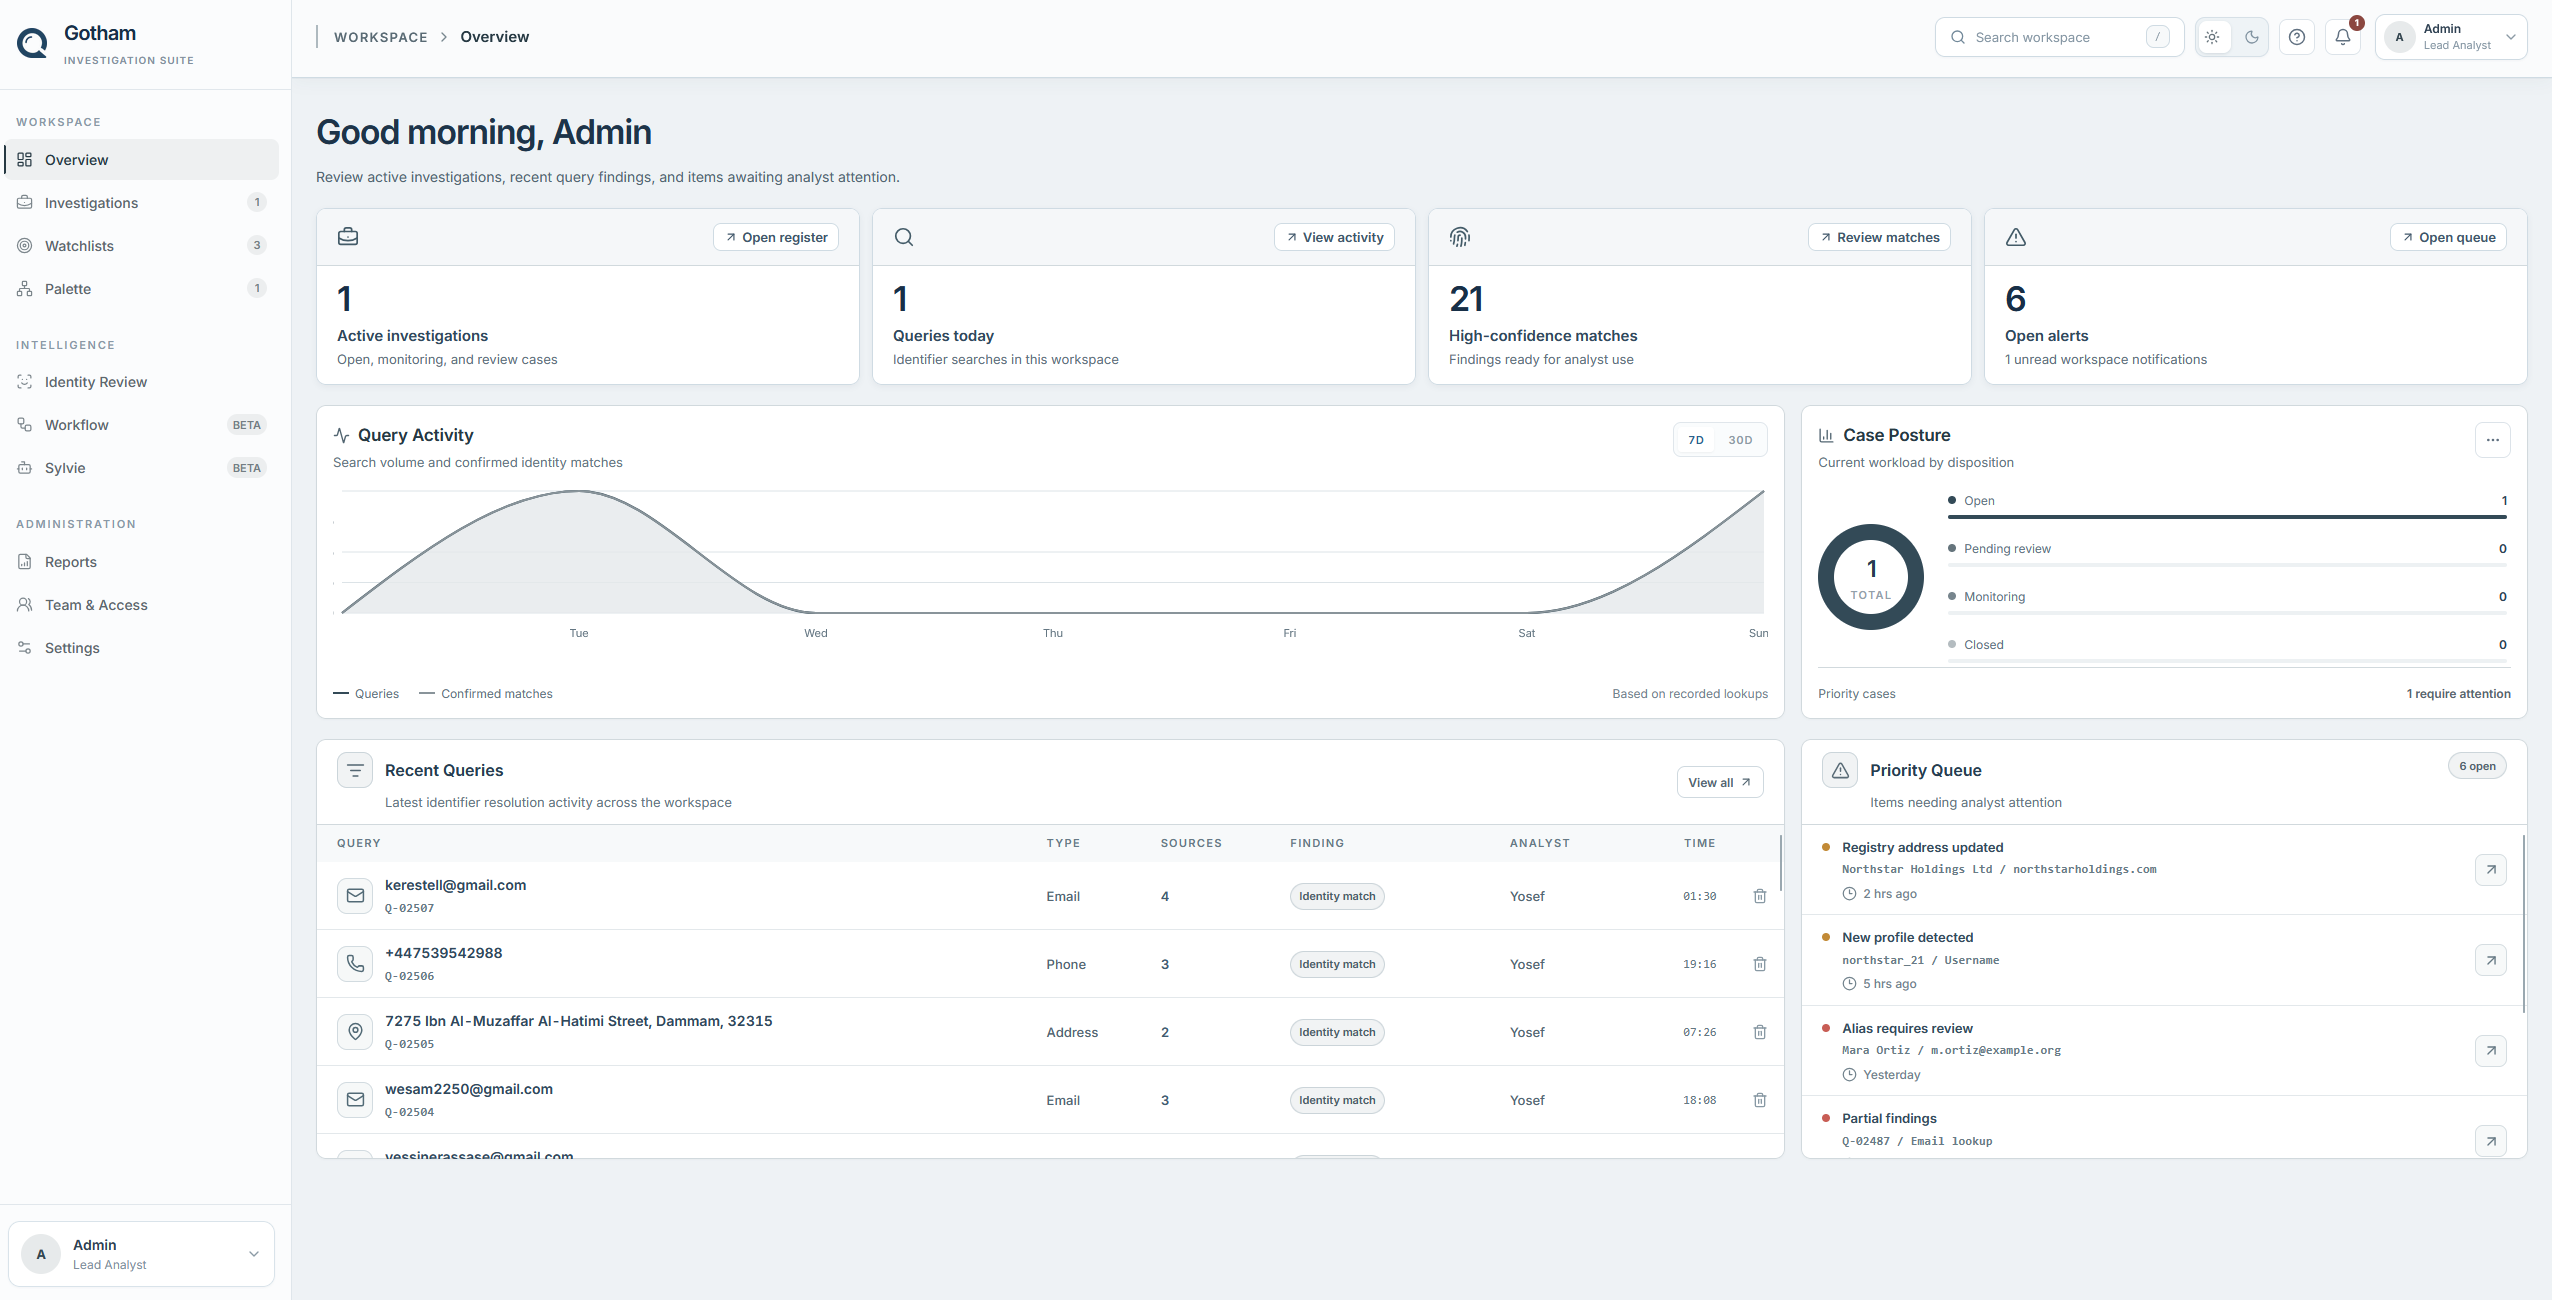Image resolution: width=2552 pixels, height=1300 pixels.
Task: Open Investigations in the sidebar
Action: click(141, 203)
